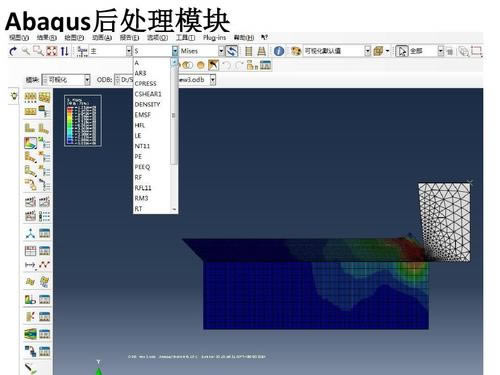The image size is (500, 375).
Task: Open the 动画(A) menu
Action: coord(102,38)
